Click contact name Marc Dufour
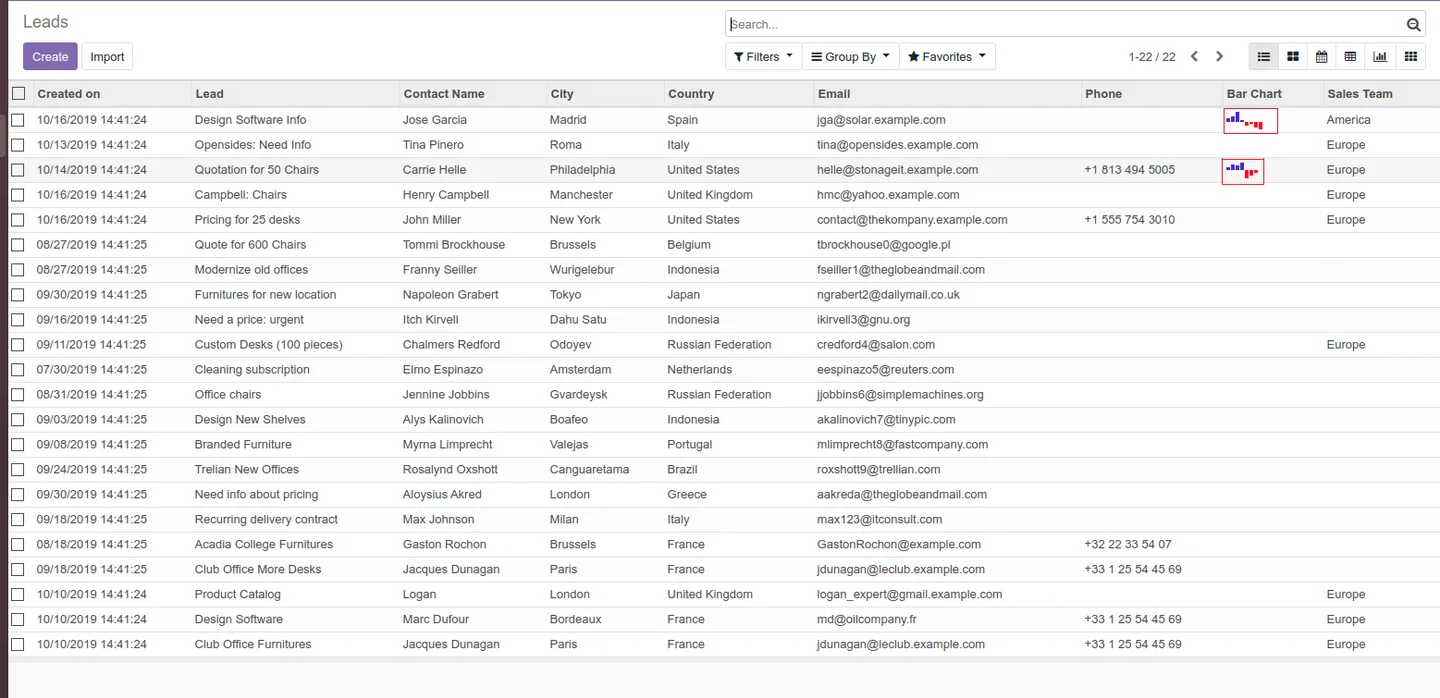This screenshot has width=1440, height=698. 436,620
